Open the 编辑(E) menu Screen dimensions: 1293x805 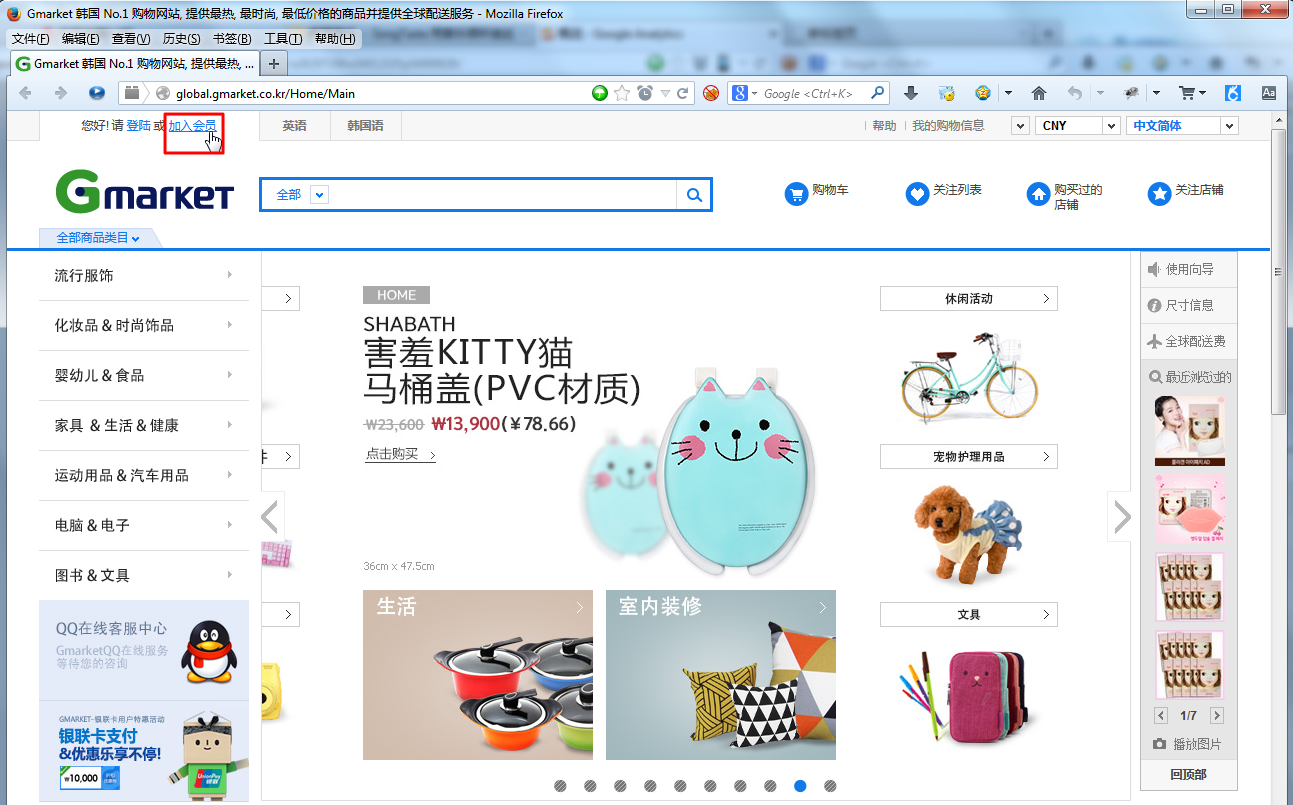tap(80, 39)
